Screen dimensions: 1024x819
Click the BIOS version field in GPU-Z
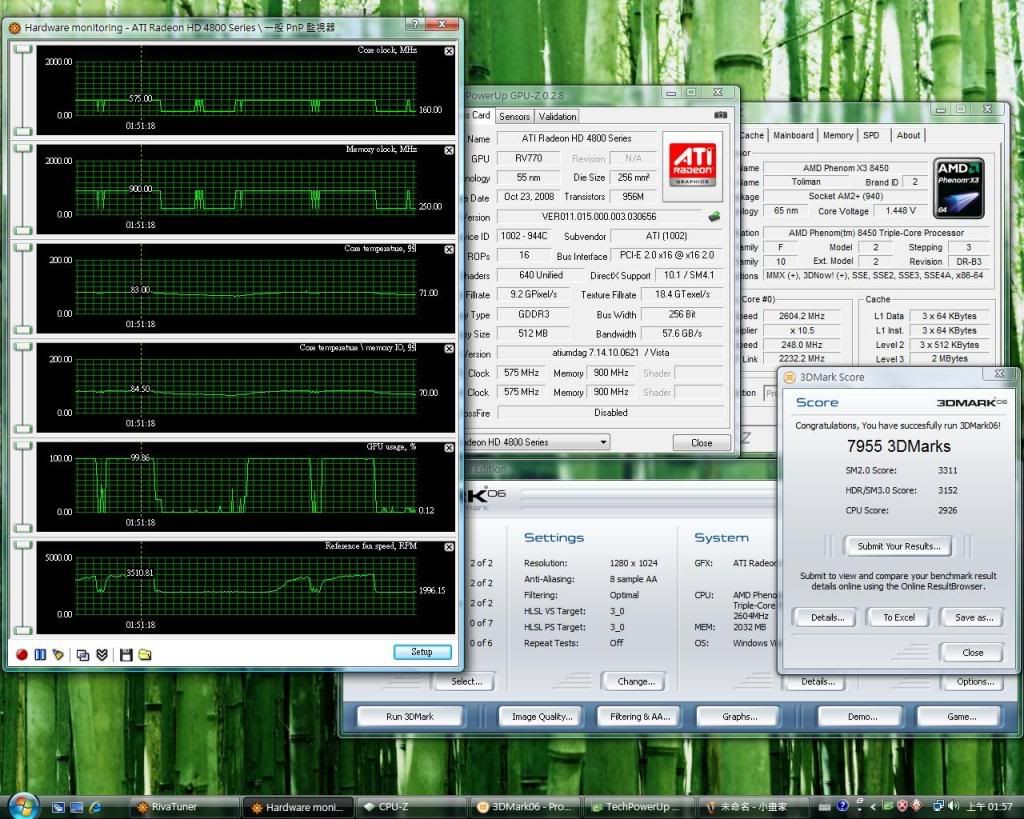[599, 216]
